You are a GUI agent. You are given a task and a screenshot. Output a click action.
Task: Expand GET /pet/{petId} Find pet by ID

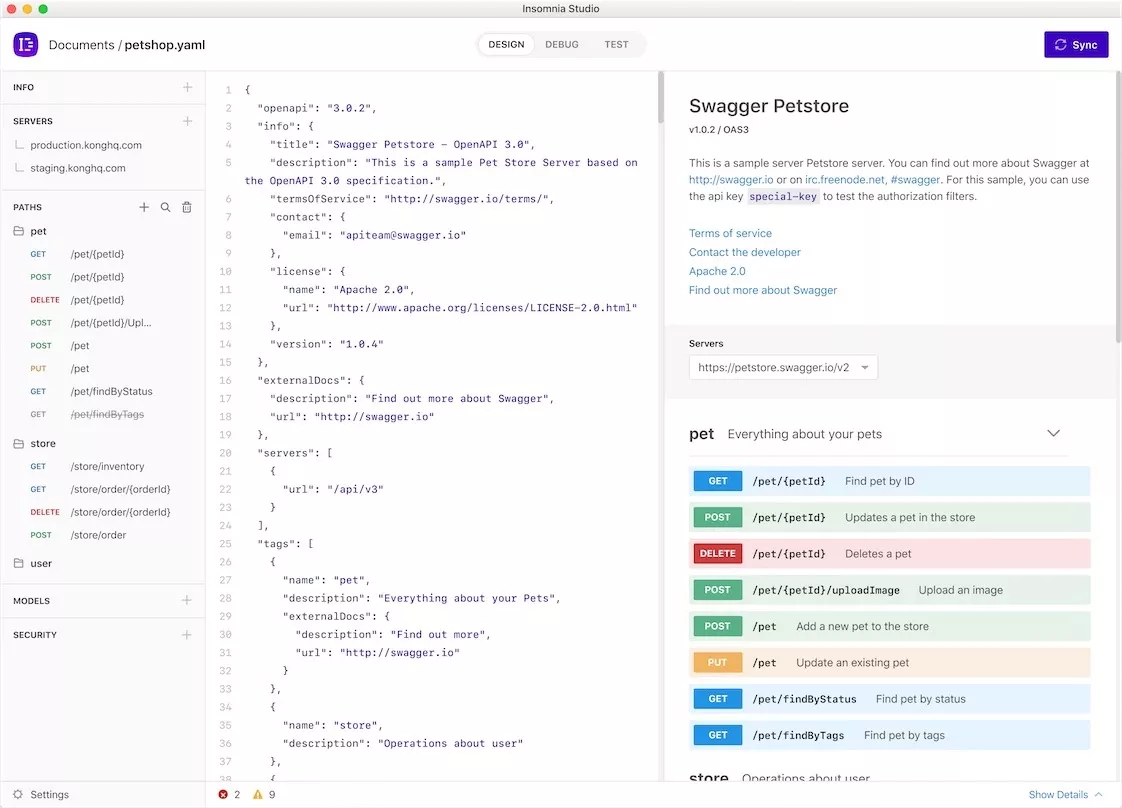click(x=889, y=481)
